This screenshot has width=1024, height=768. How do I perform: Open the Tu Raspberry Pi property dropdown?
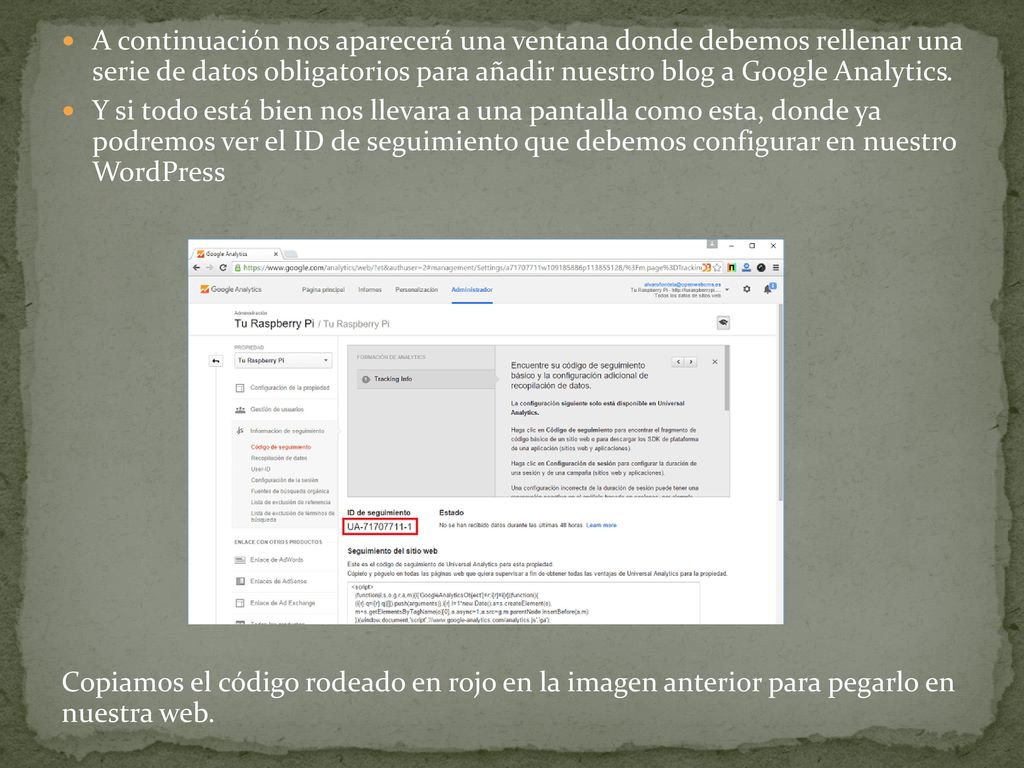(283, 360)
